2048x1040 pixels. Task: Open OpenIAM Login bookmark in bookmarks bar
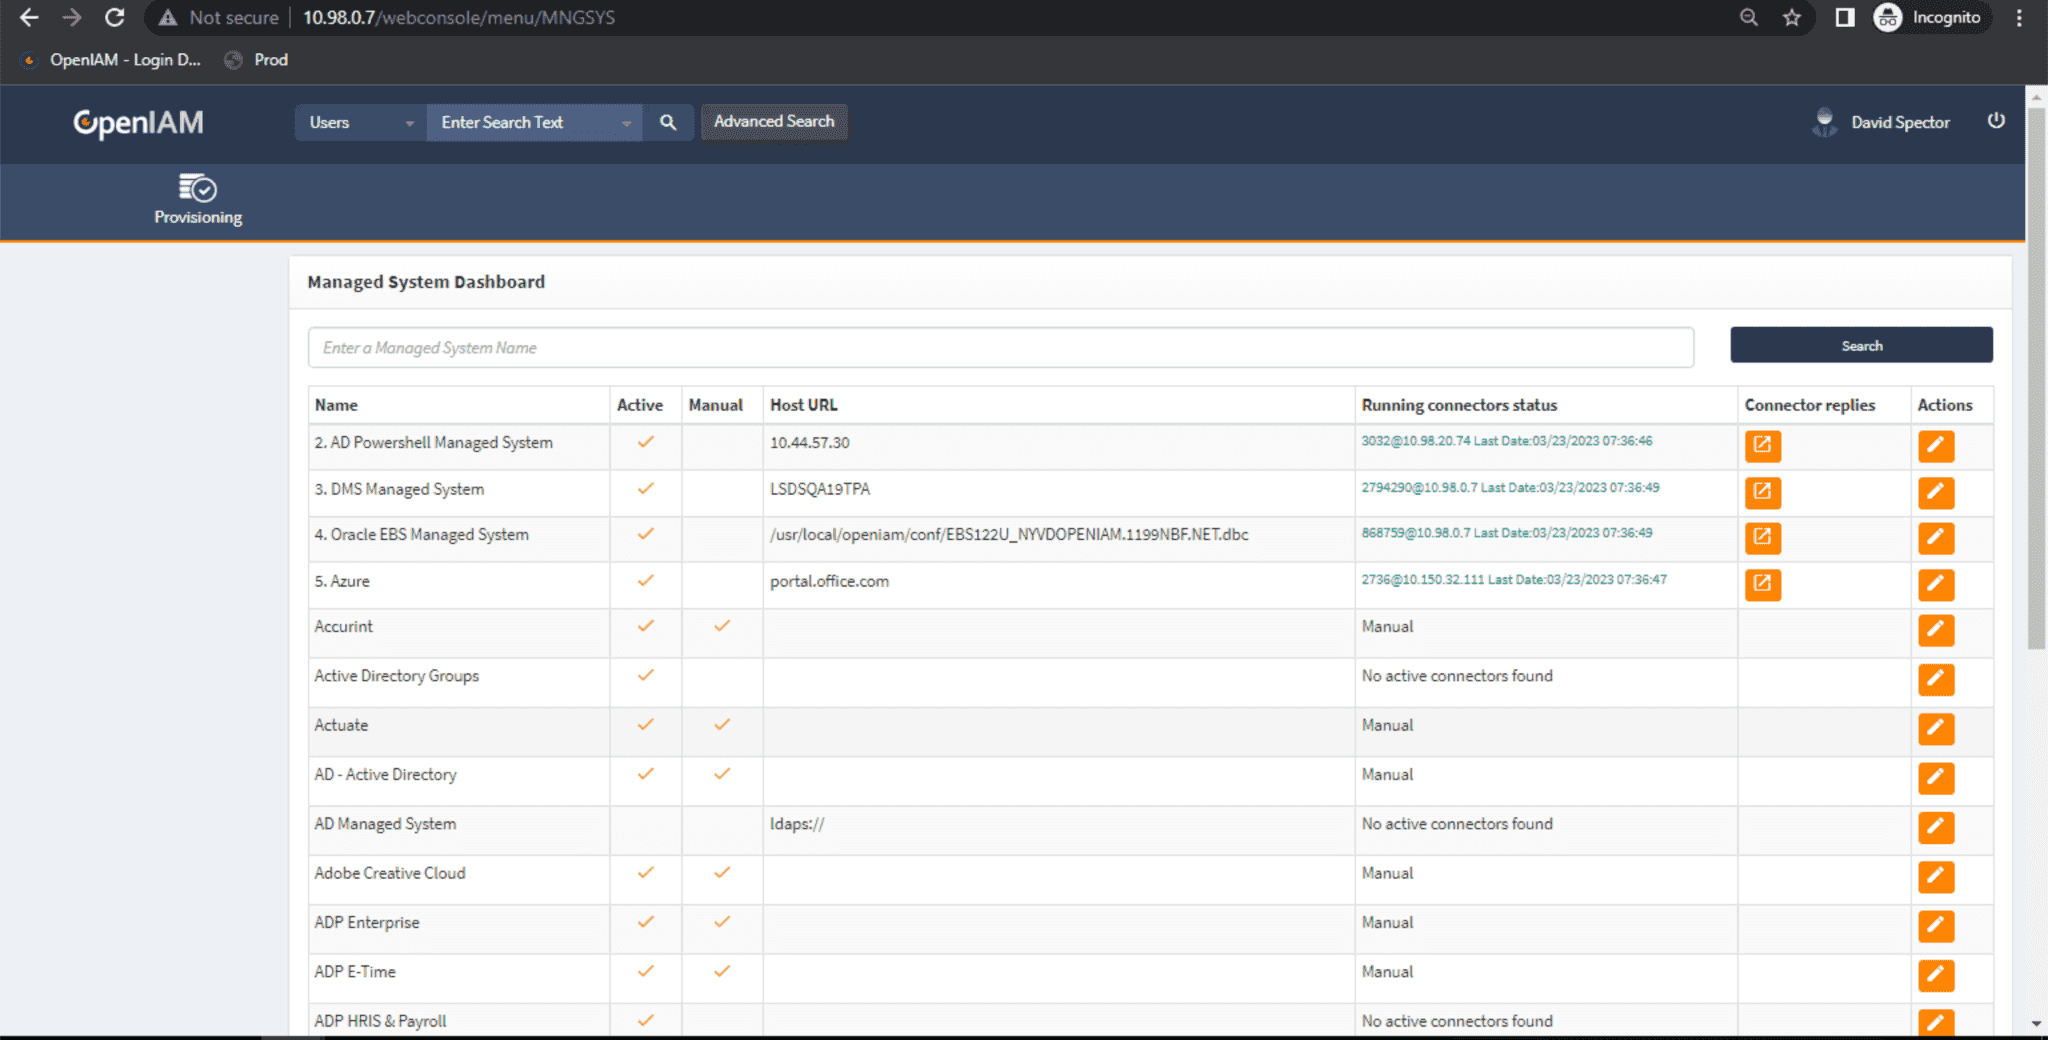112,60
